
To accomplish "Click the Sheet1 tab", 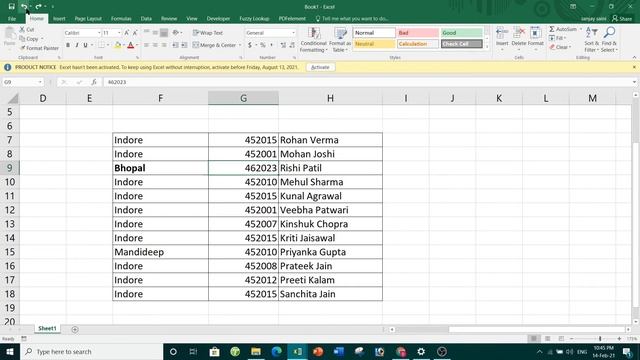I will (x=47, y=329).
